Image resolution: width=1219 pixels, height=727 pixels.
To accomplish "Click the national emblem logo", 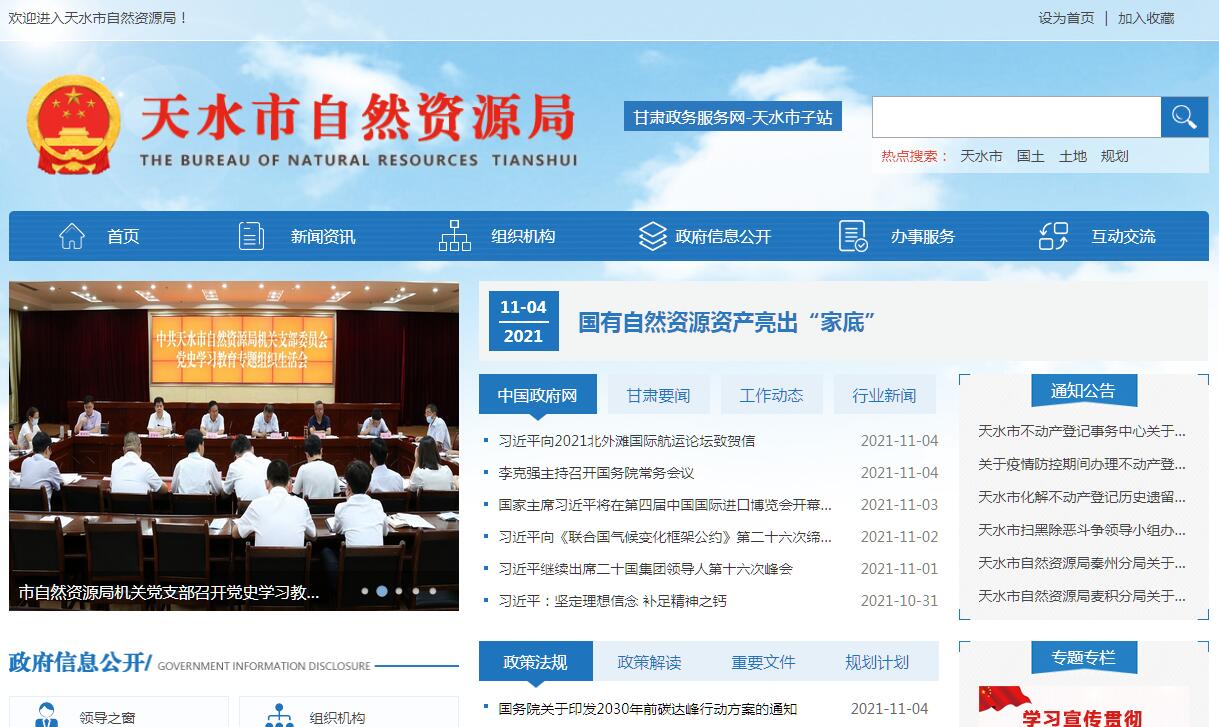I will point(73,125).
